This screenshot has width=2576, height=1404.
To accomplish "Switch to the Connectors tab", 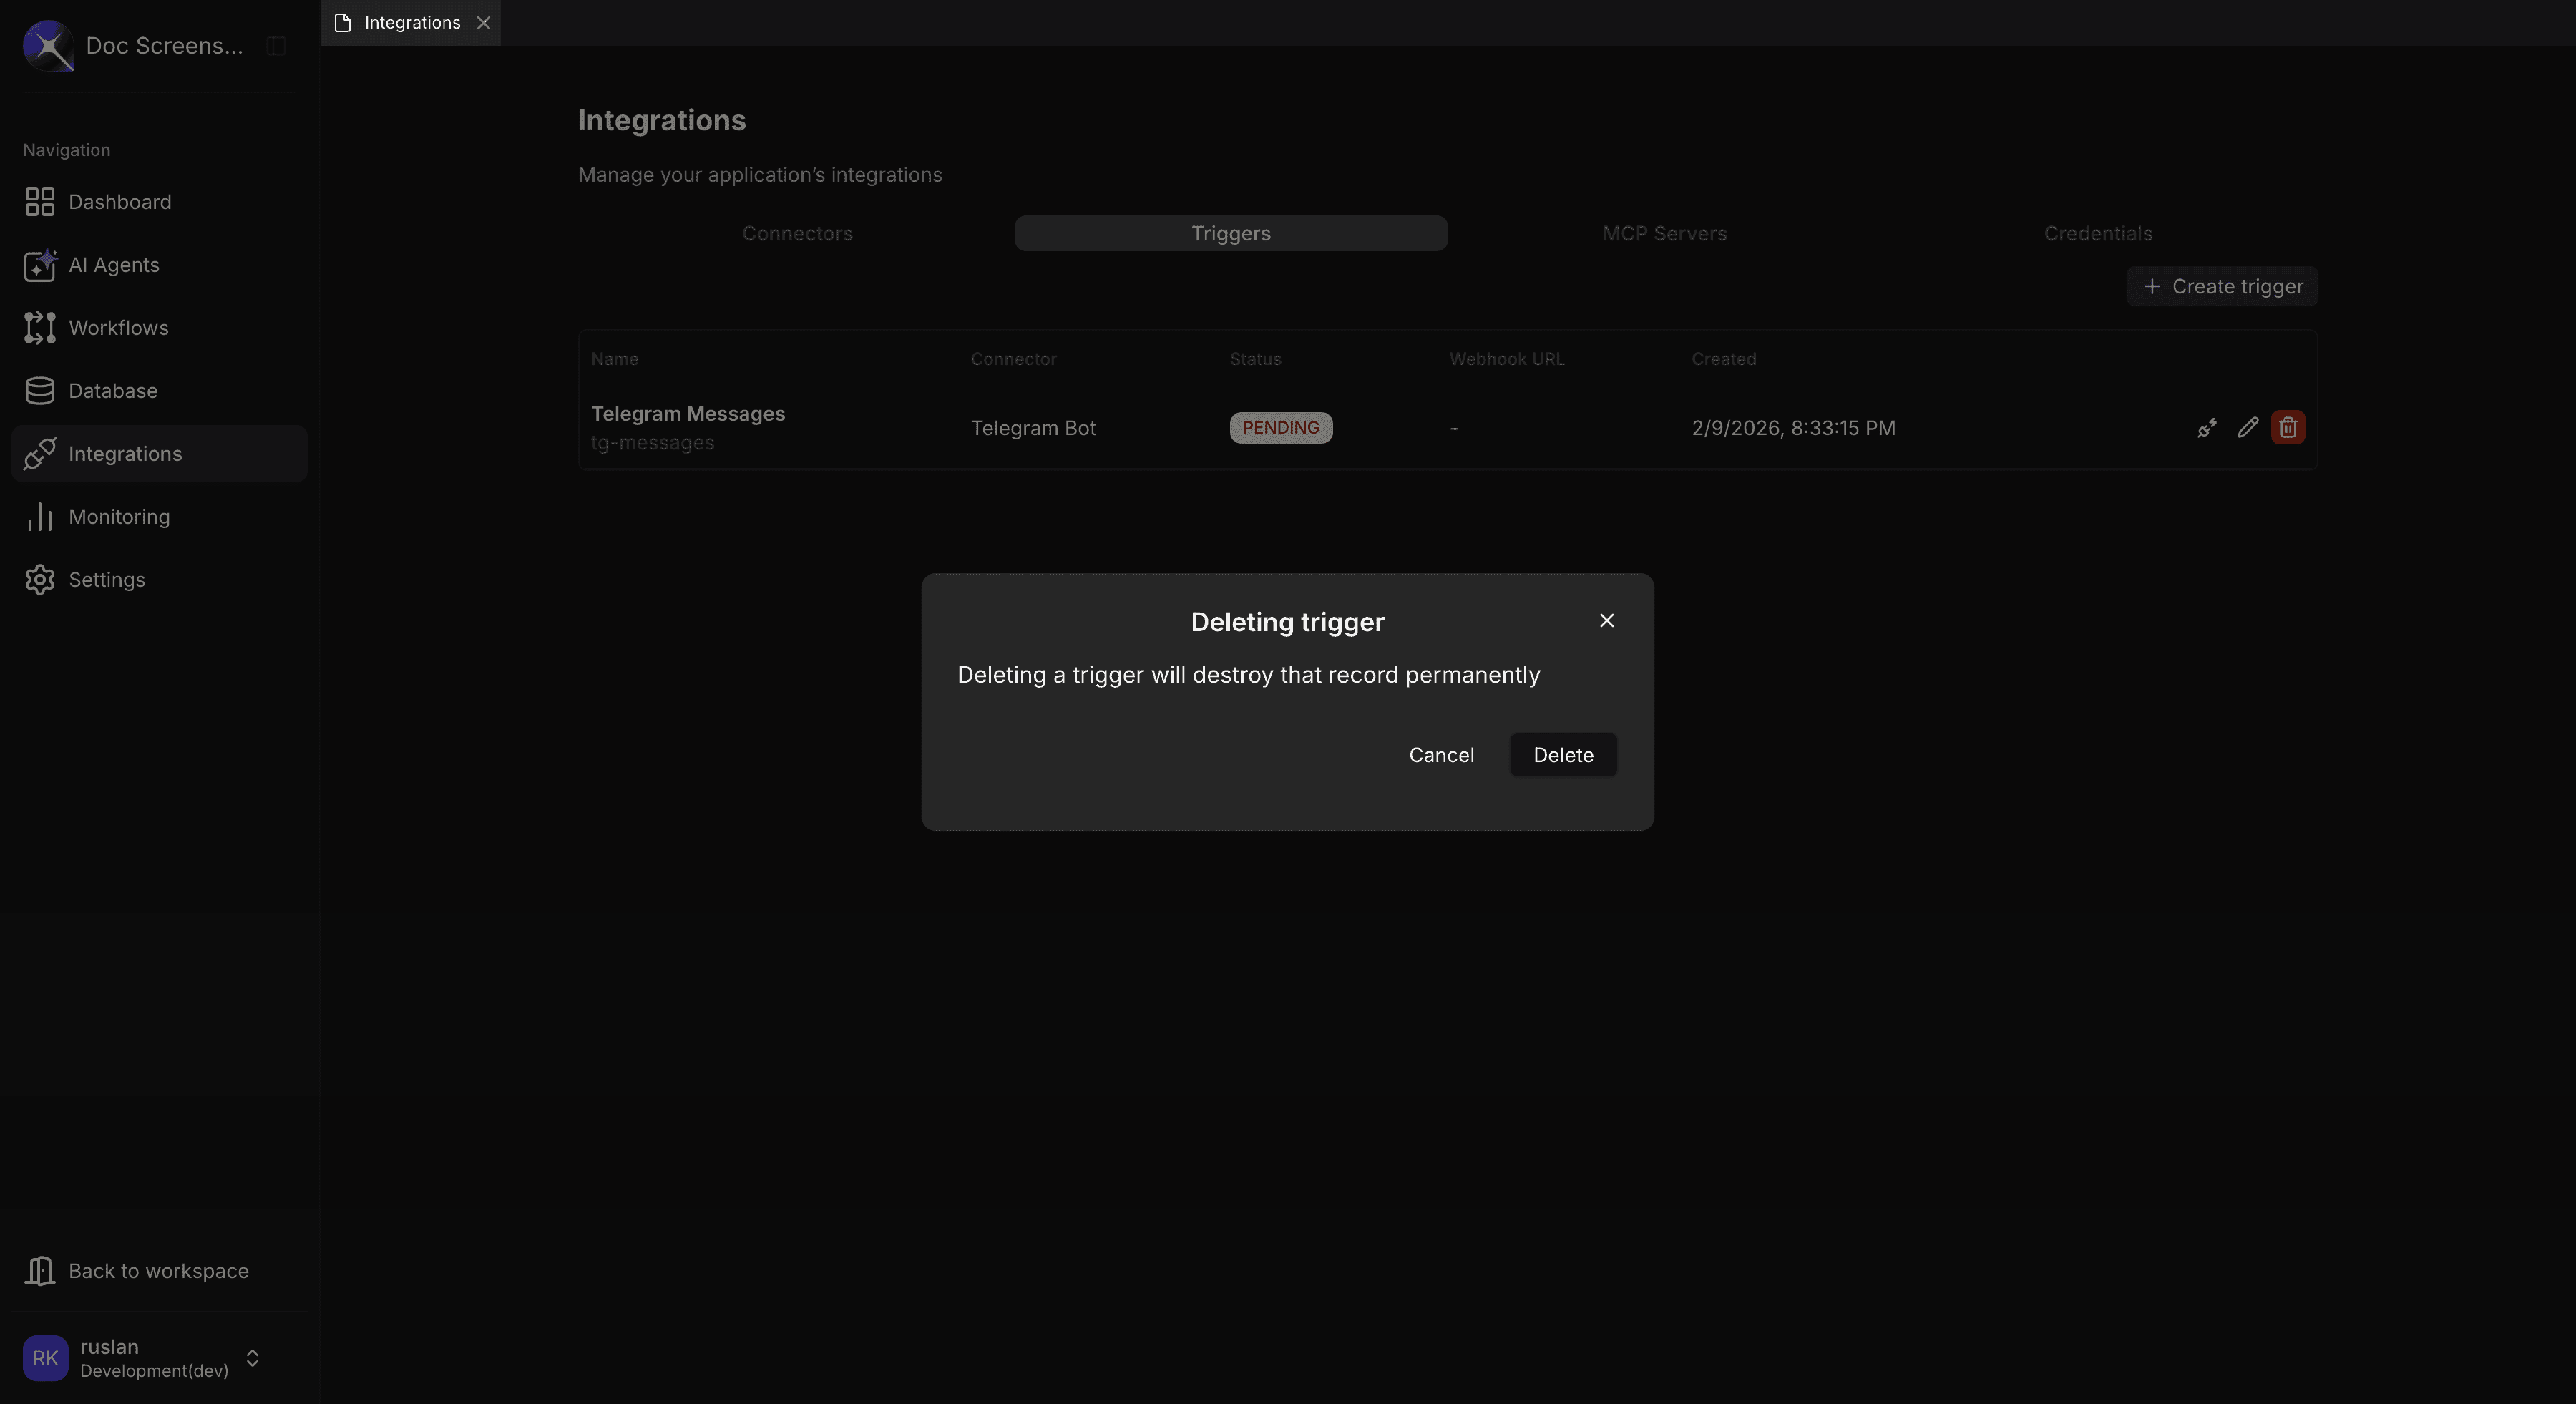I will coord(796,233).
